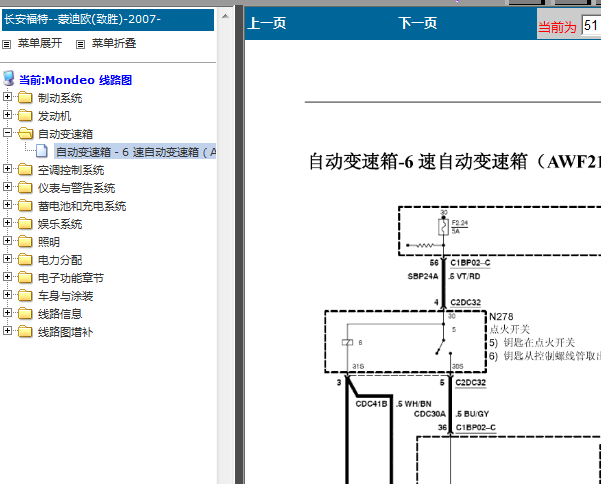Expand the 娱乐系统 tree node

coord(7,223)
